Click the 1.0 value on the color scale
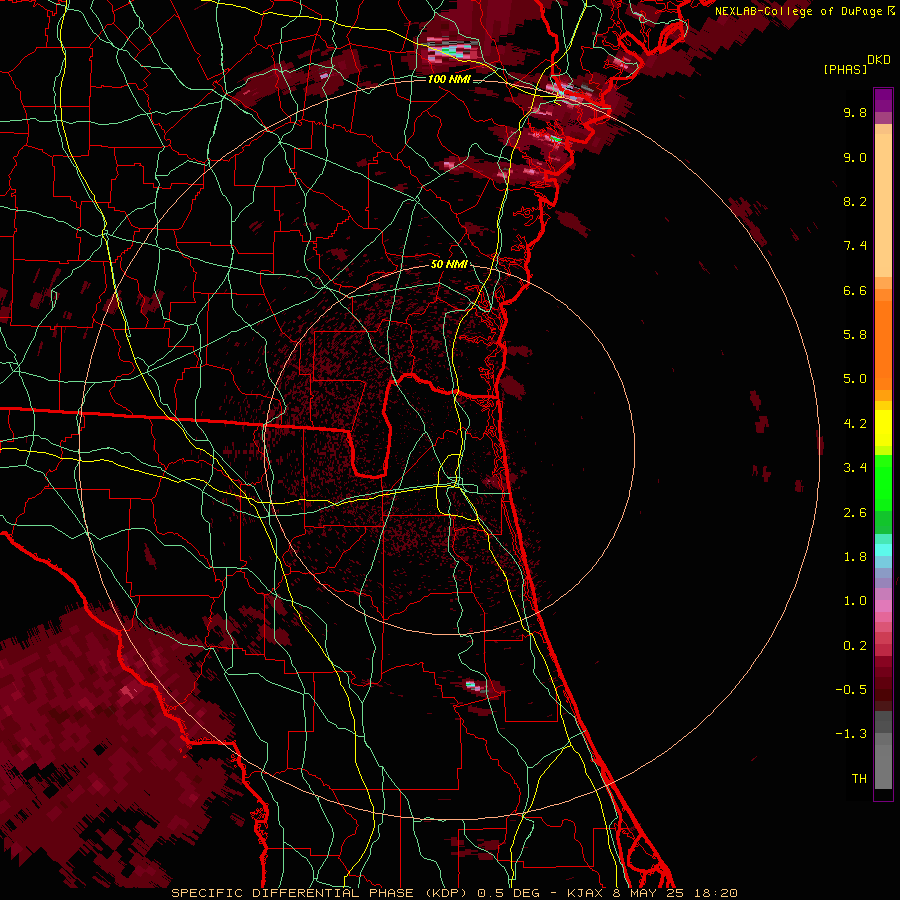This screenshot has height=900, width=900. (x=855, y=601)
